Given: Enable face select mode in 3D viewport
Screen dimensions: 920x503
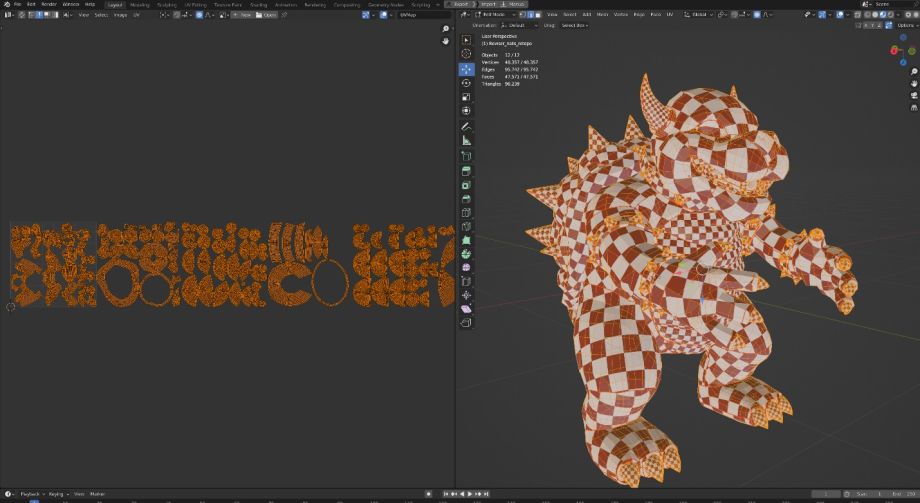Looking at the screenshot, I should tap(537, 15).
